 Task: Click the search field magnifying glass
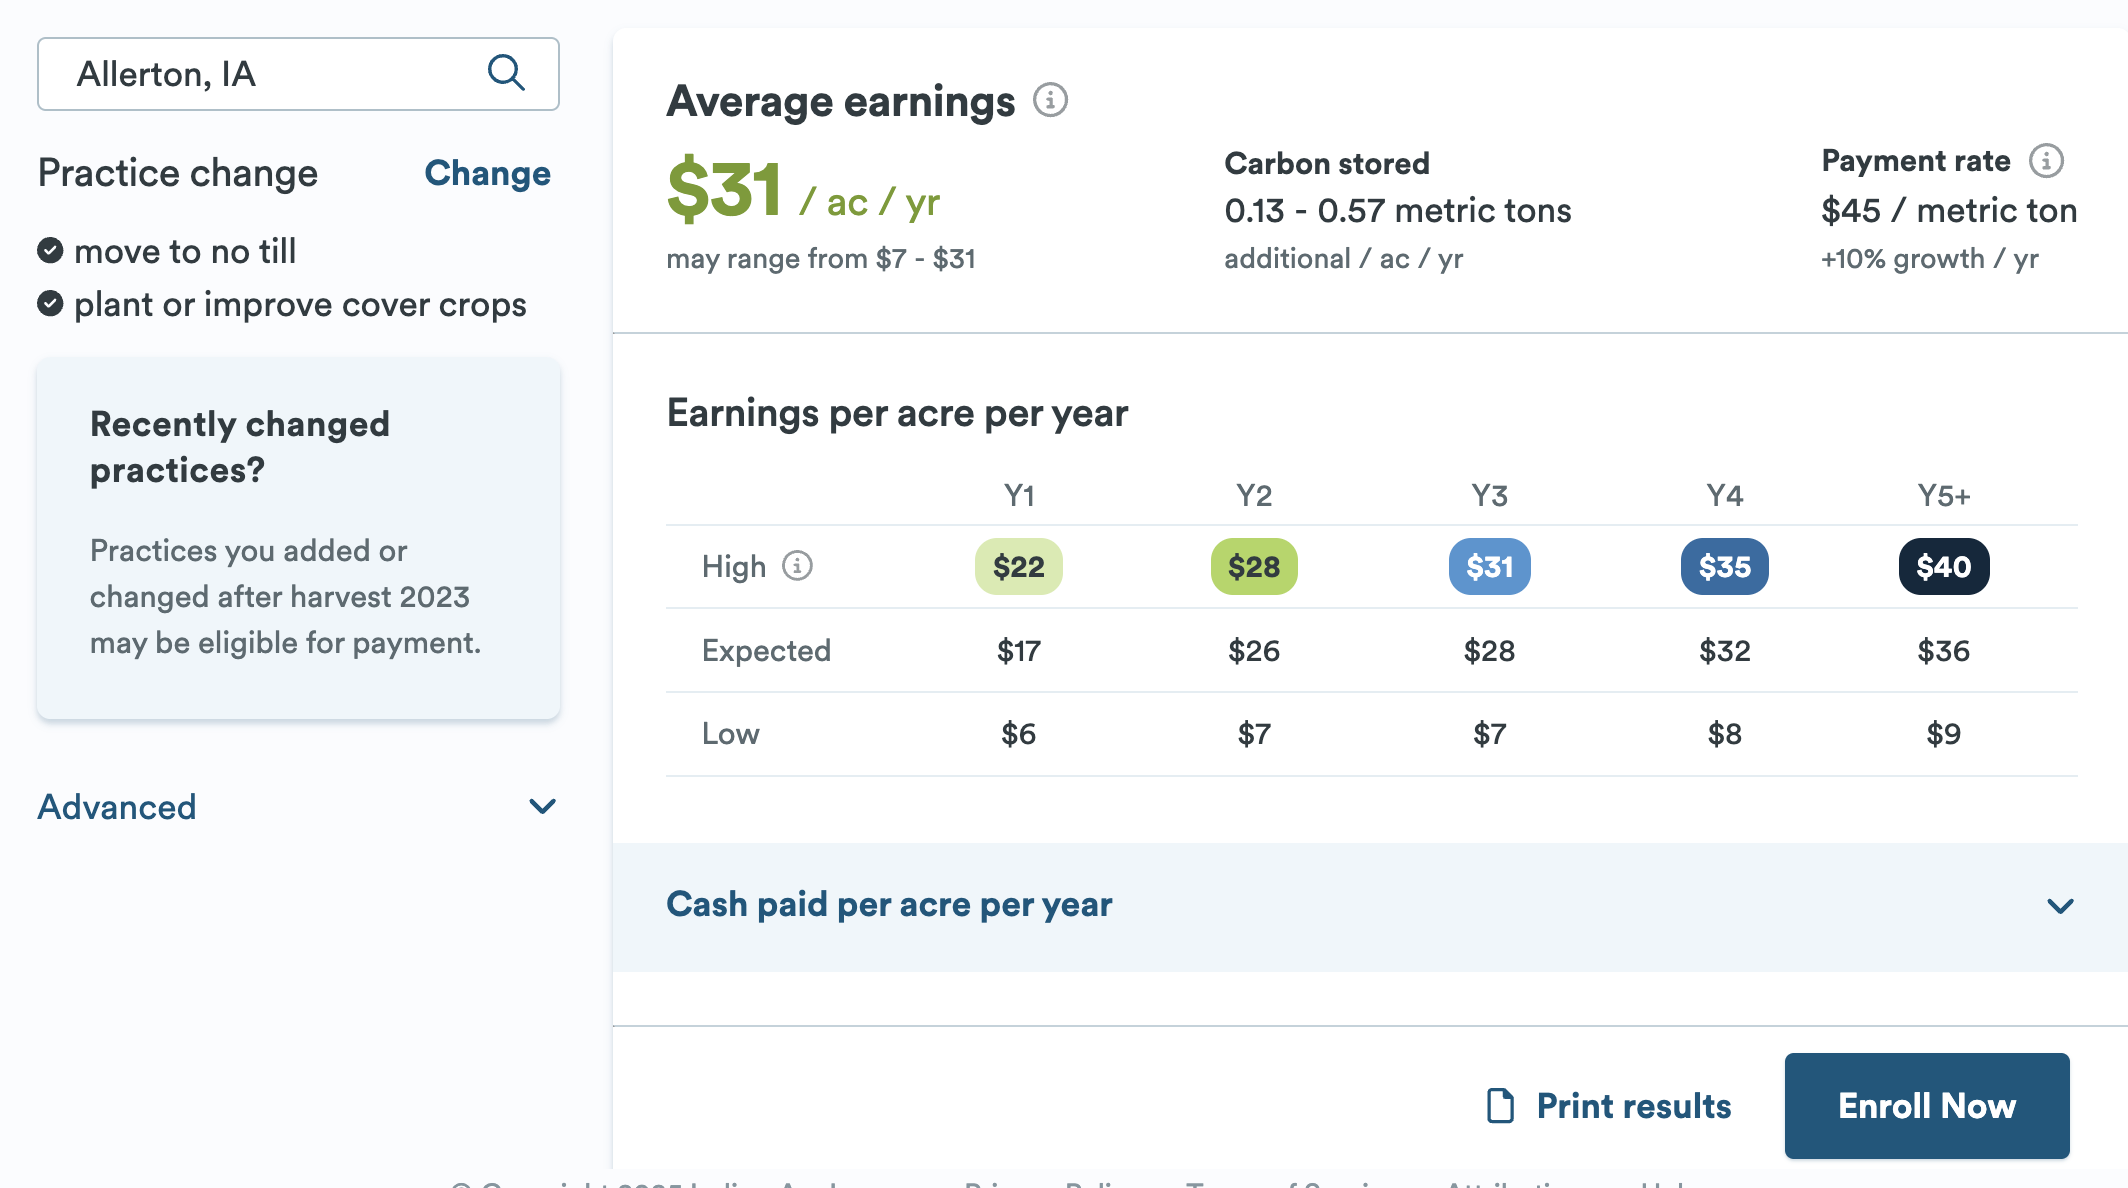click(x=506, y=73)
